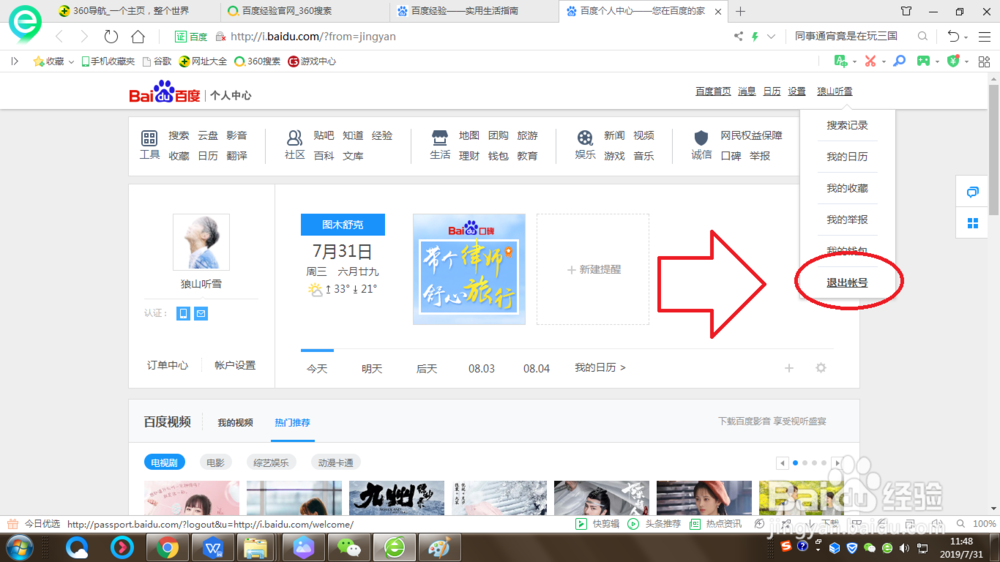
Task: Click the profile avatar photo
Action: pyautogui.click(x=201, y=242)
